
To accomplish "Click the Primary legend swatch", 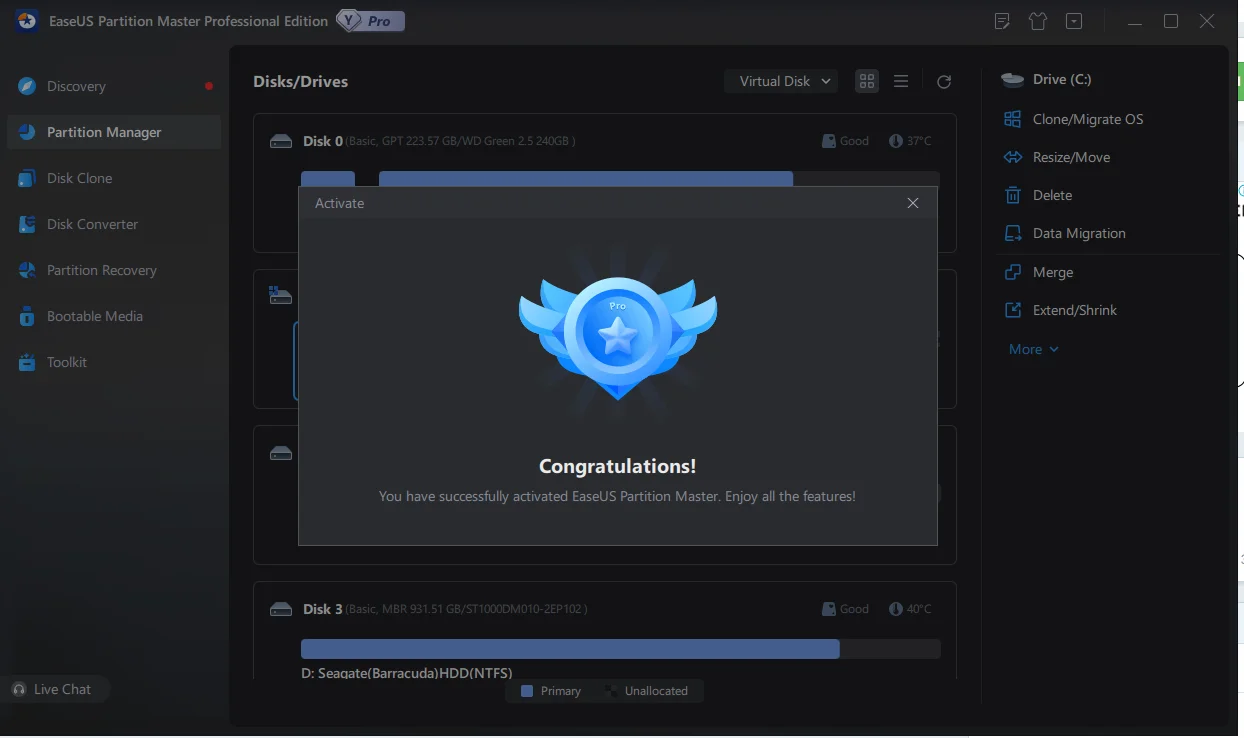I will pos(527,691).
